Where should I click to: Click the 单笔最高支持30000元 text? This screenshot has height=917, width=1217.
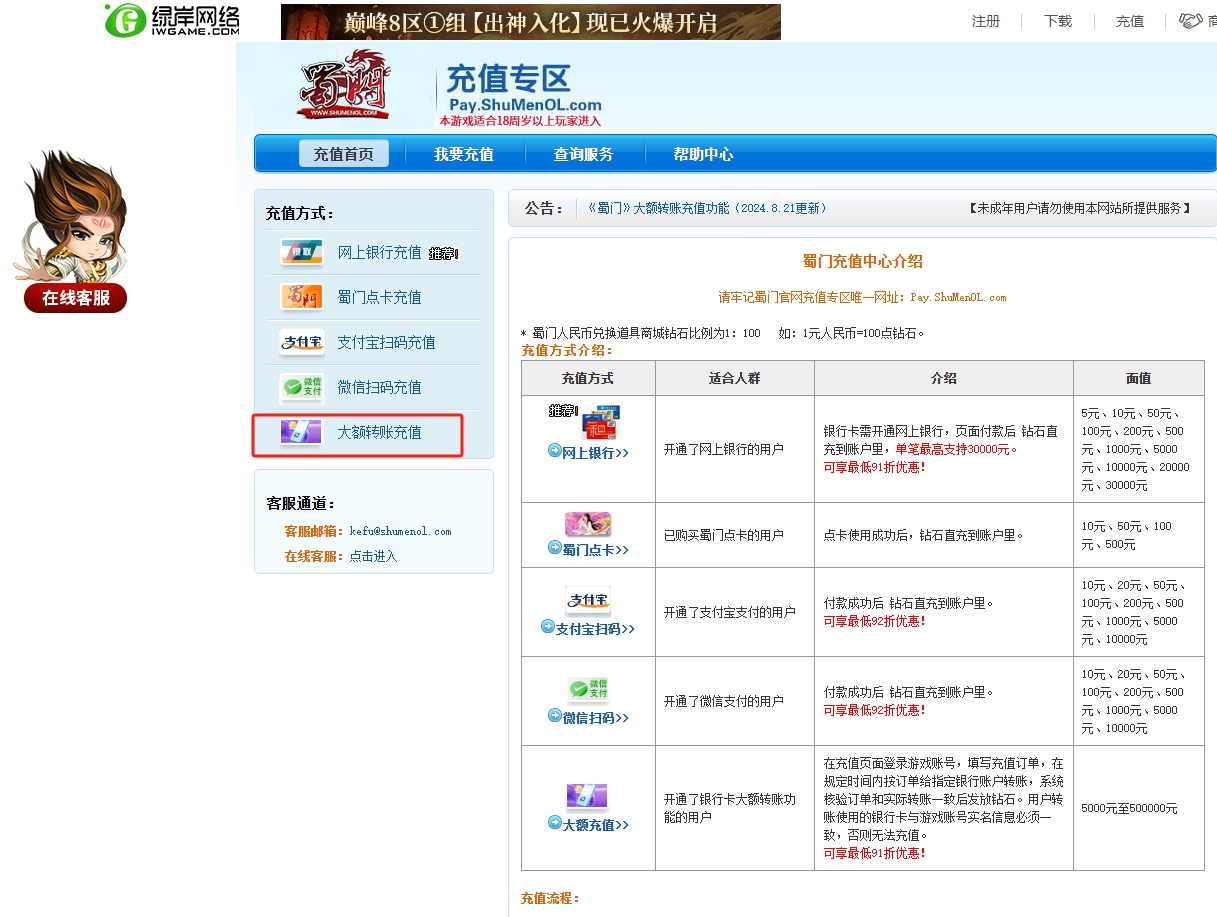pos(955,449)
